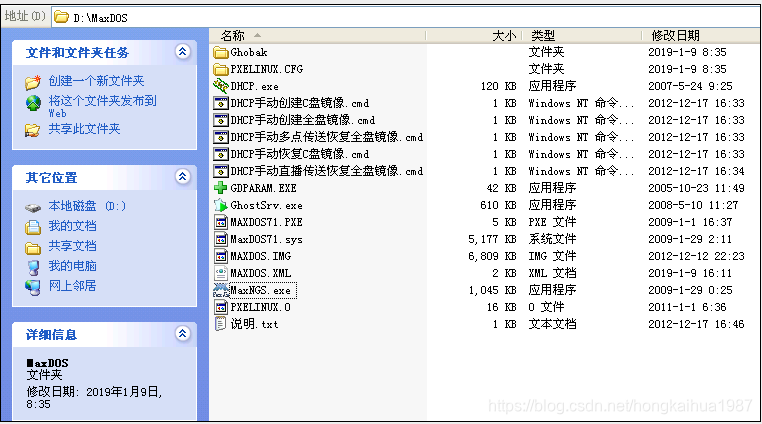Select file name DHCP手动创建C盘镜像.cmd

pyautogui.click(x=300, y=103)
